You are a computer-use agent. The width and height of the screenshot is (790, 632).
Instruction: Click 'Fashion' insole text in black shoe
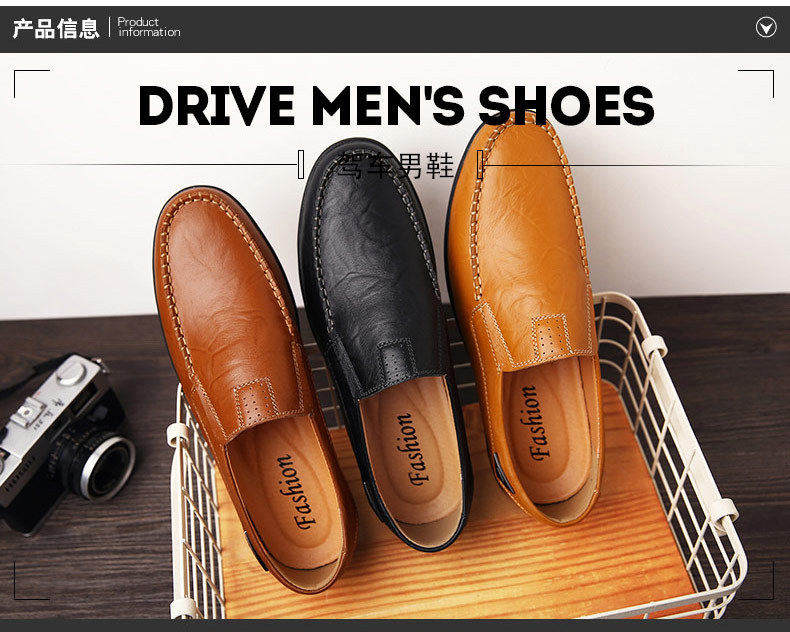(x=413, y=449)
